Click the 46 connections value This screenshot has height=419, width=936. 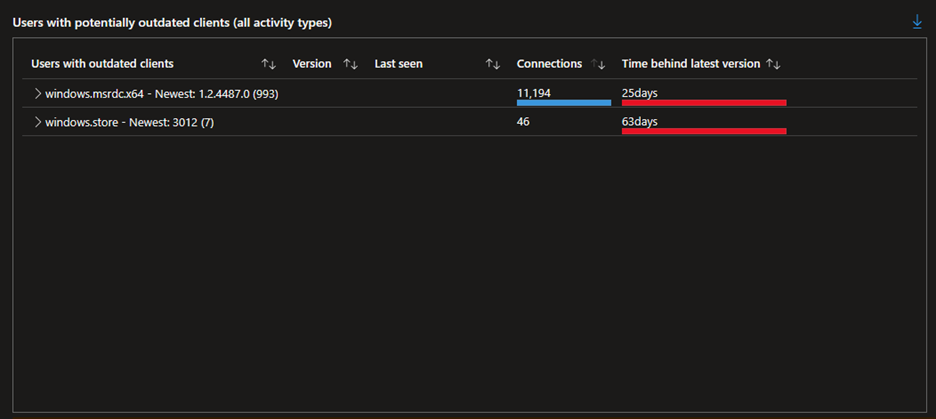click(523, 121)
